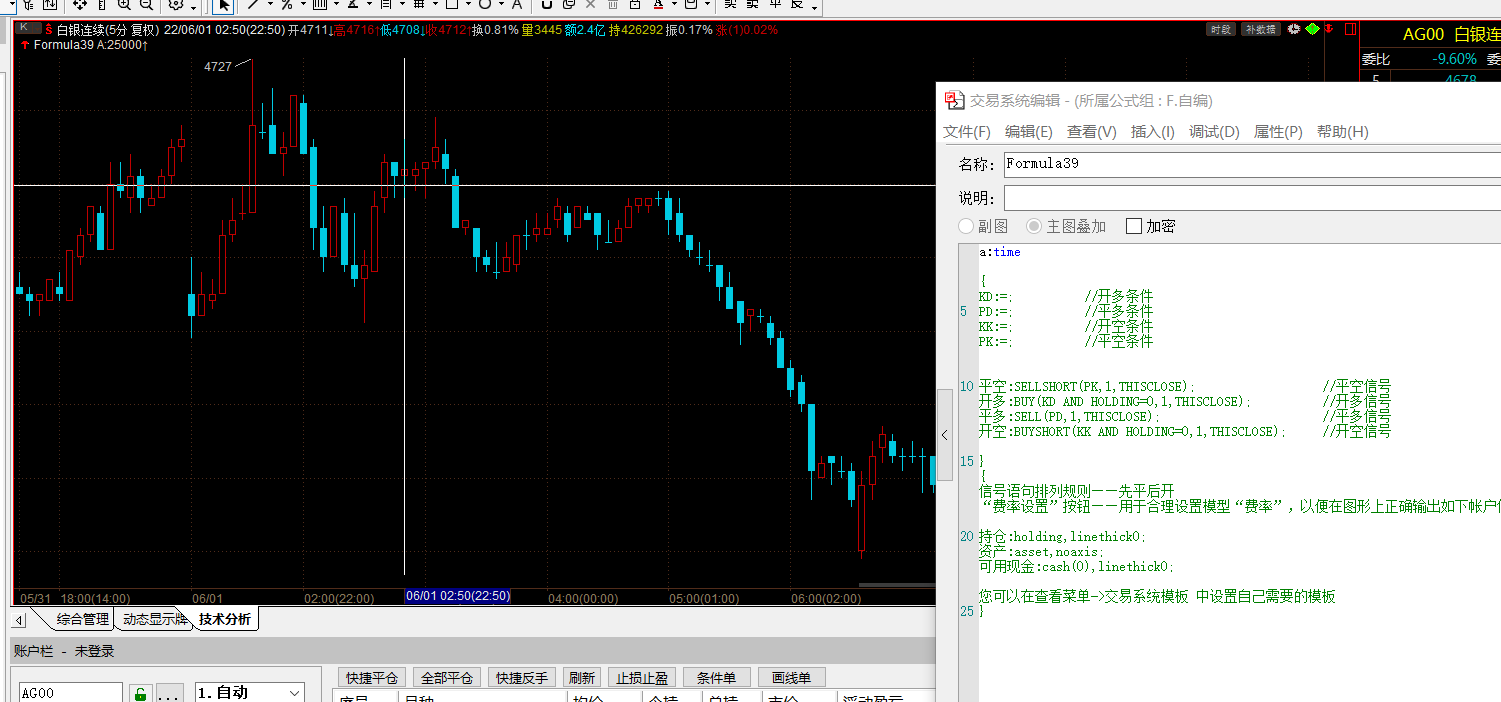Collapse the editor side panel arrow handle

[x=945, y=434]
